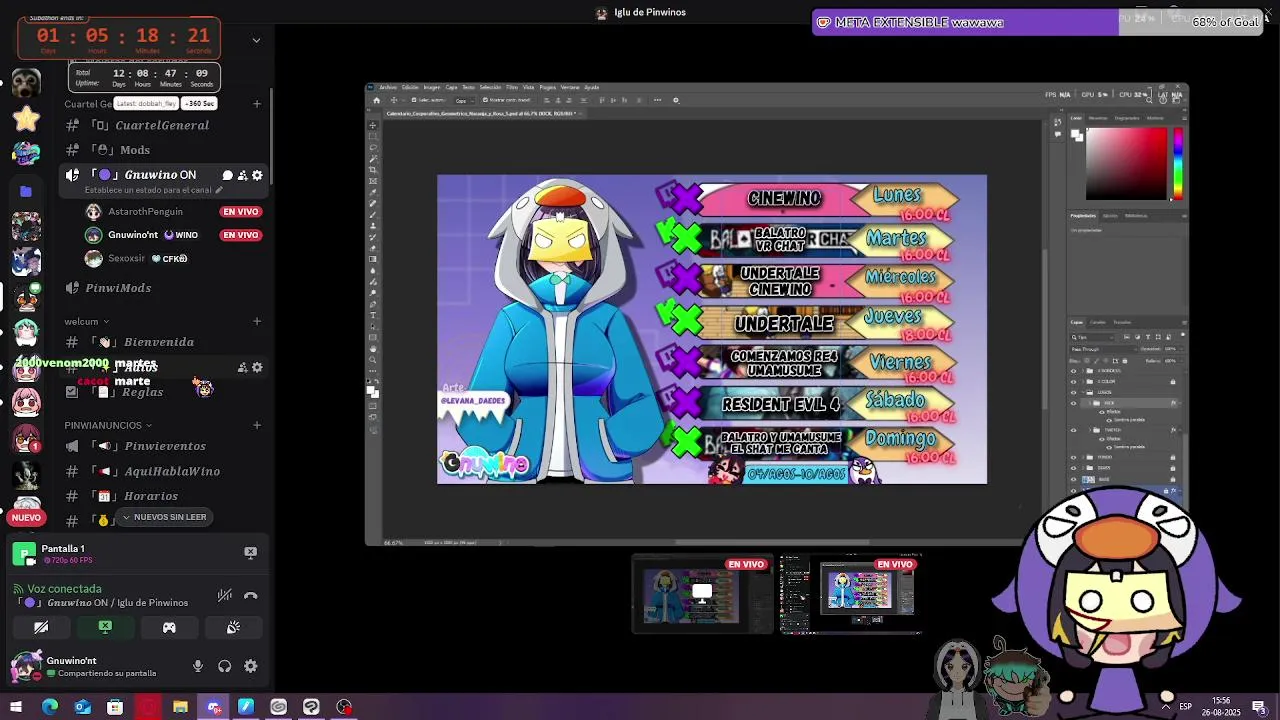Viewport: 1280px width, 720px height.
Task: Open chat of Gnuwino ON voice channel
Action: (227, 175)
